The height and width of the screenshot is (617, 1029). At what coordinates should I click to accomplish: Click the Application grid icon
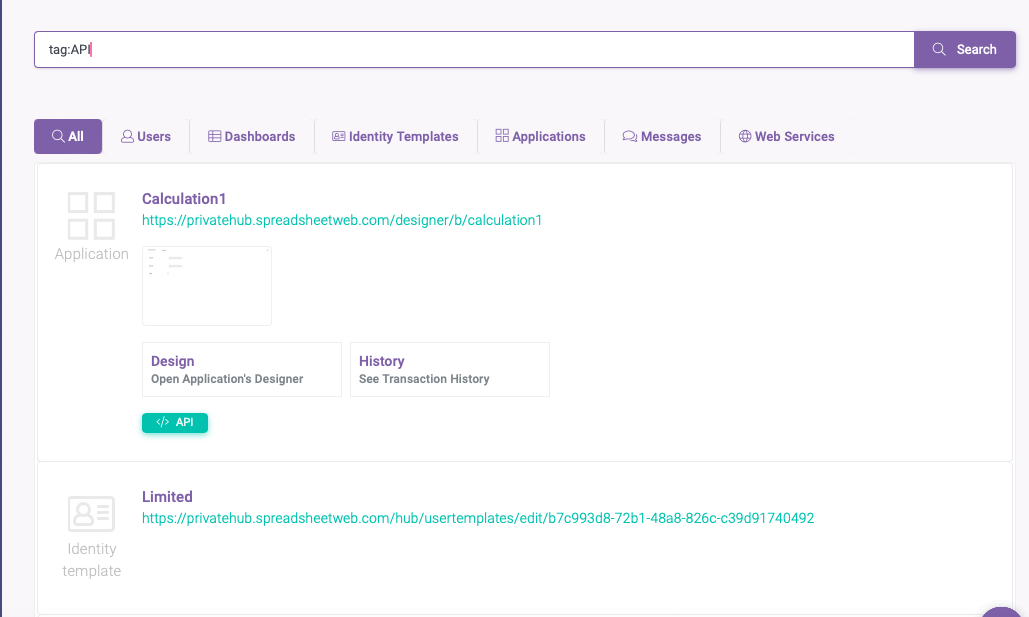91,216
